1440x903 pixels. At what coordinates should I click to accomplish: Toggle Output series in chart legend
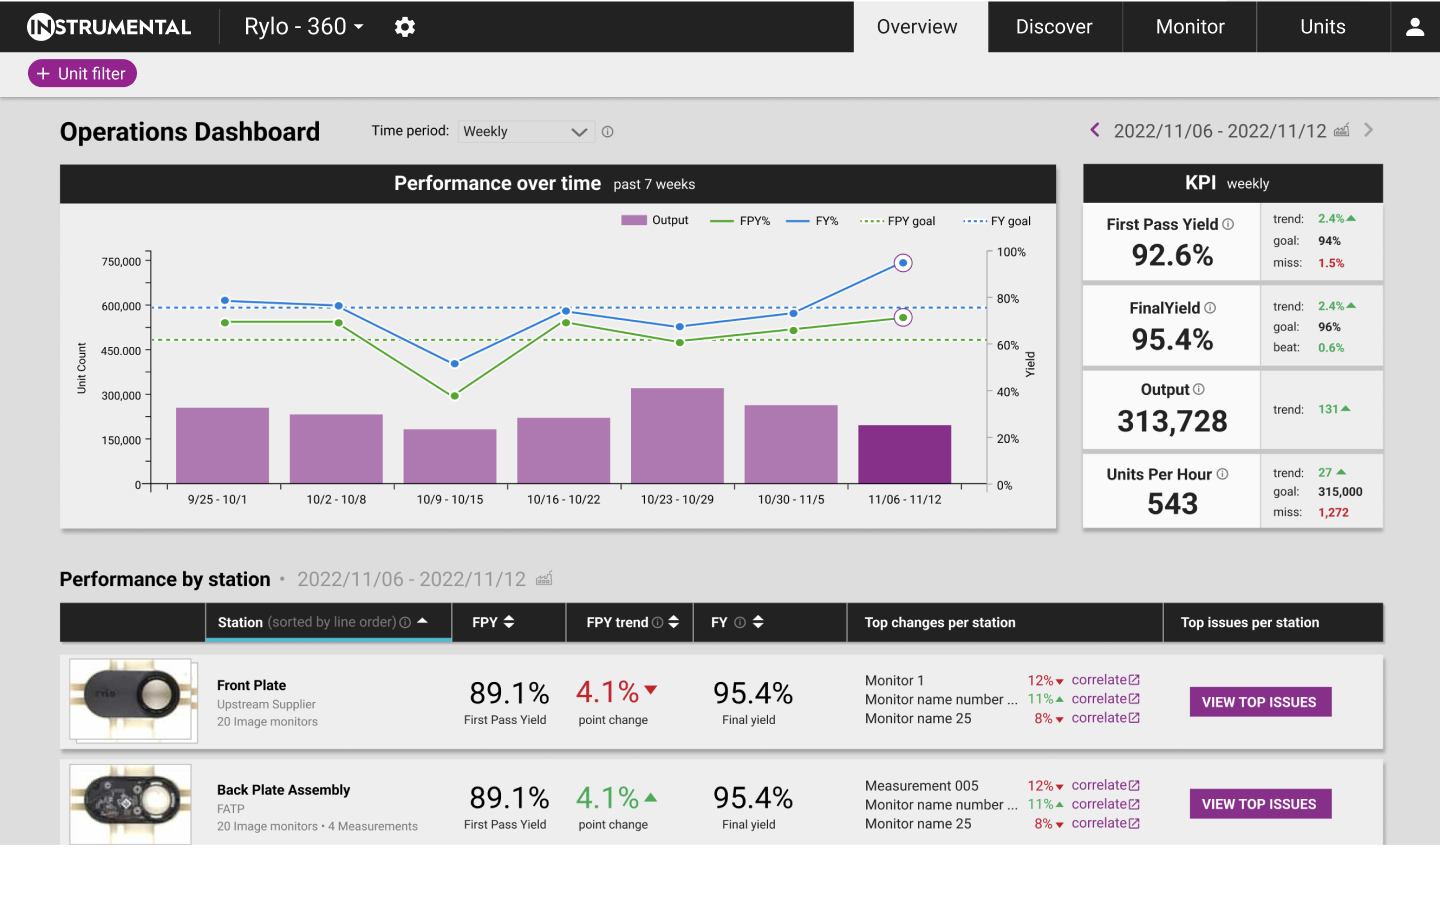(655, 221)
